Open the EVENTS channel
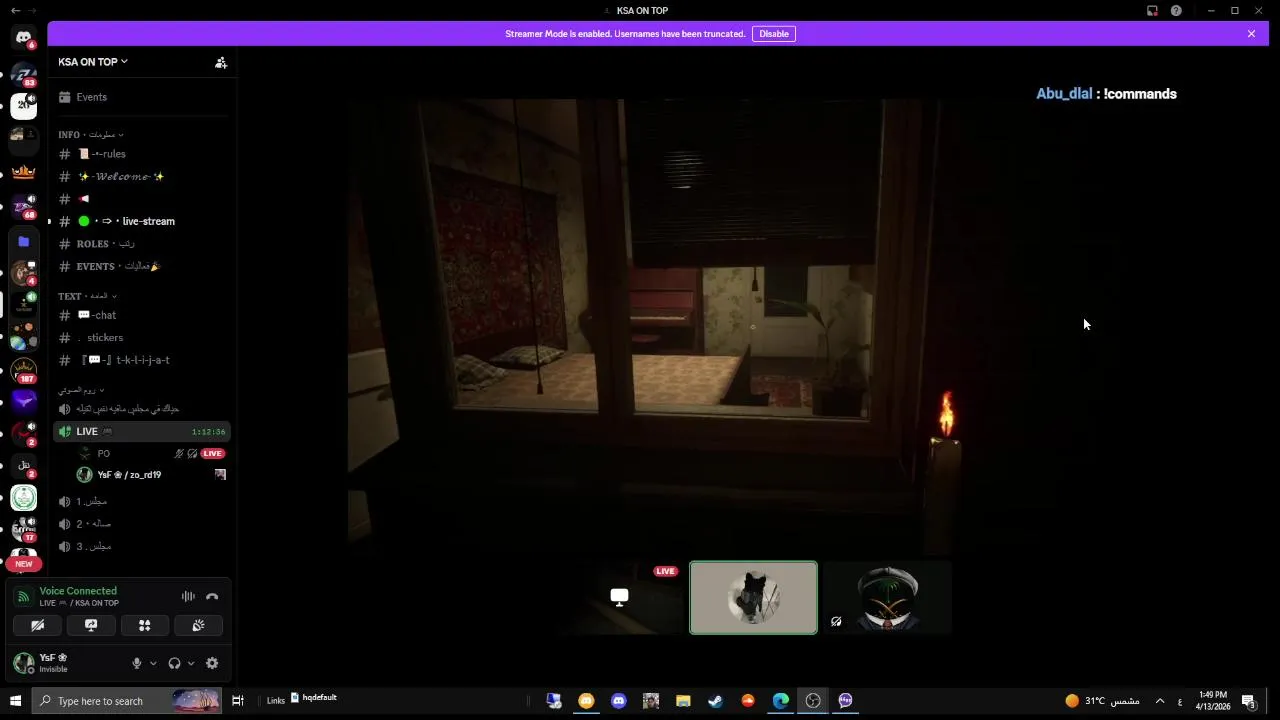Image resolution: width=1280 pixels, height=720 pixels. [x=142, y=266]
